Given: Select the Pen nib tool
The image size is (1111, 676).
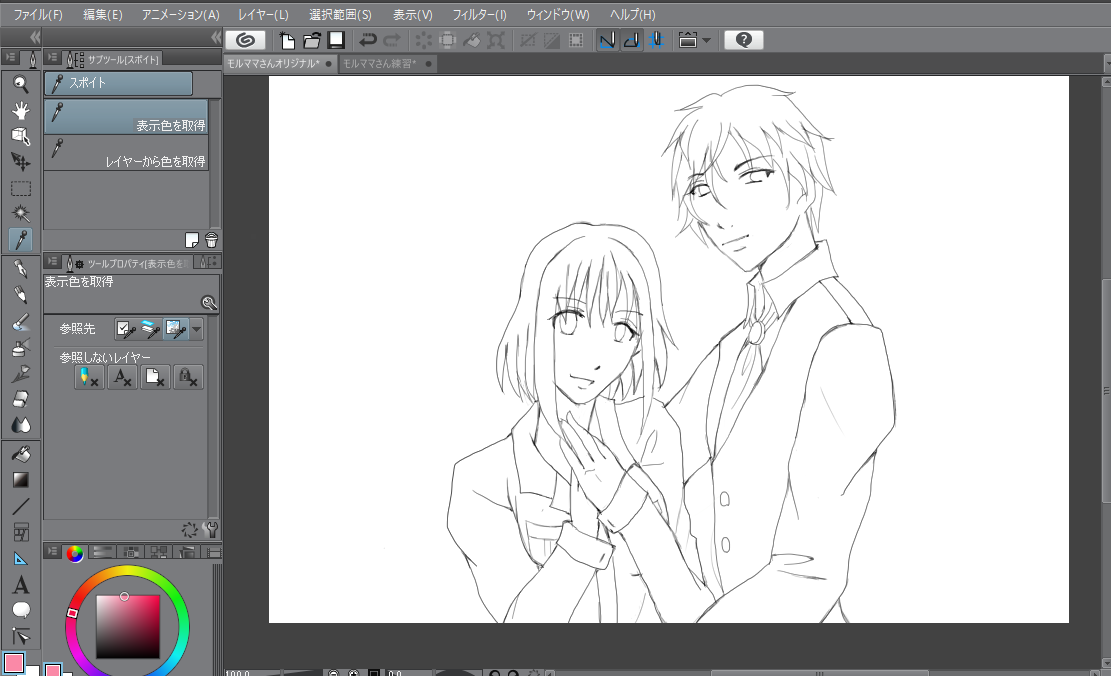Looking at the screenshot, I should tap(21, 269).
